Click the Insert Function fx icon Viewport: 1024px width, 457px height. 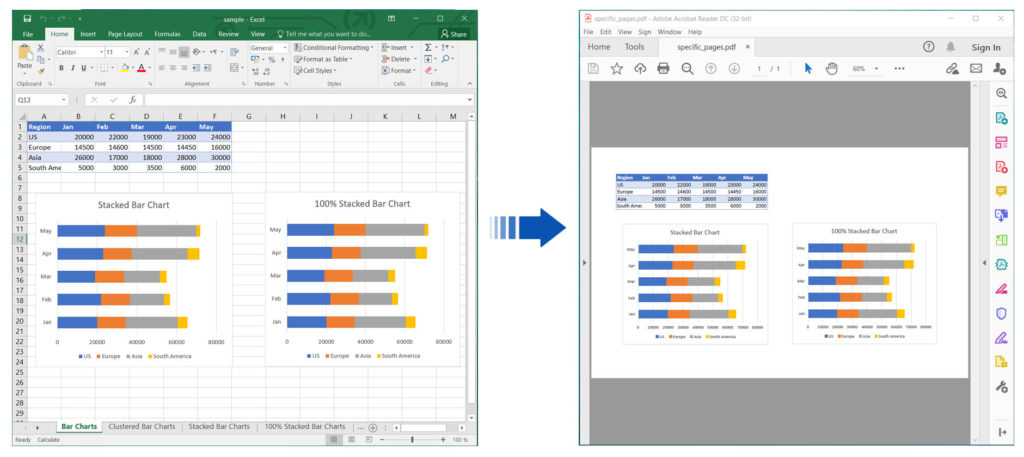pos(132,100)
